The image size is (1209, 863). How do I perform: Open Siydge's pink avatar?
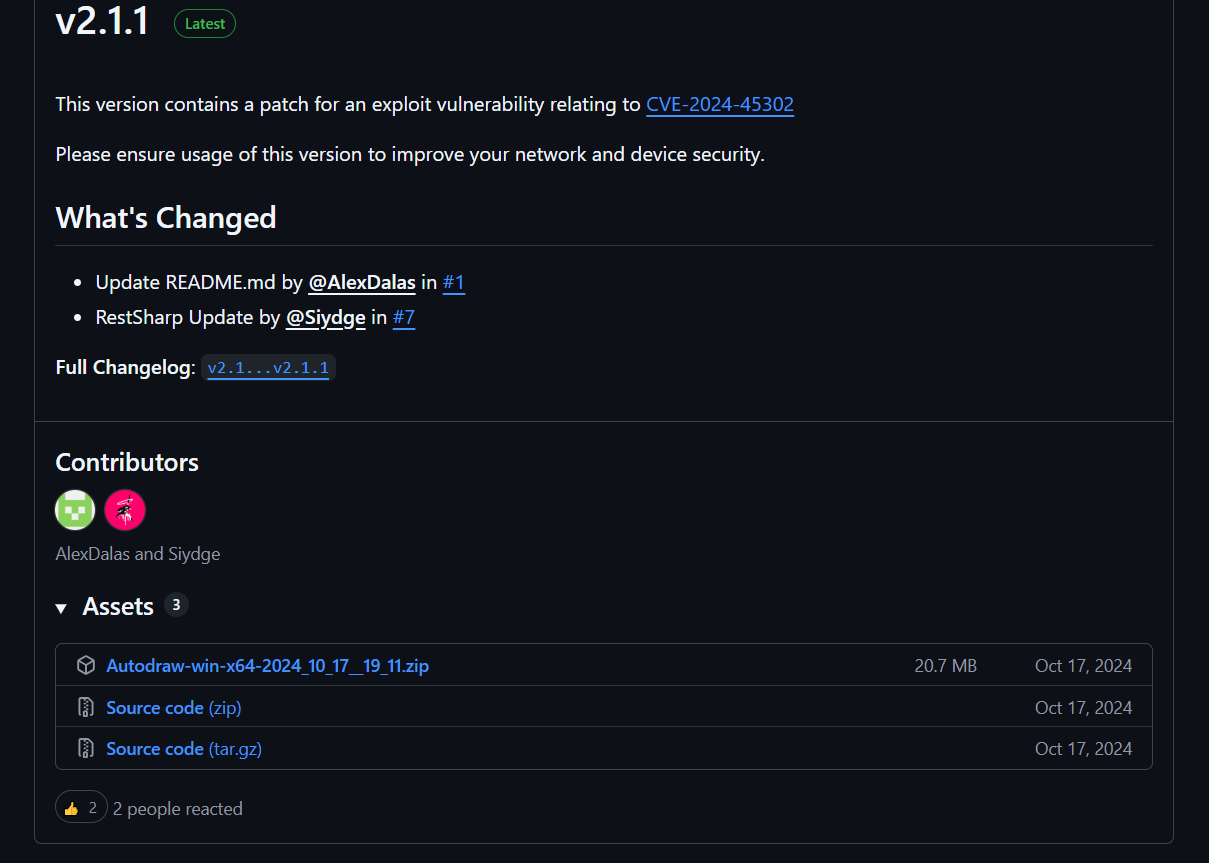pyautogui.click(x=125, y=510)
